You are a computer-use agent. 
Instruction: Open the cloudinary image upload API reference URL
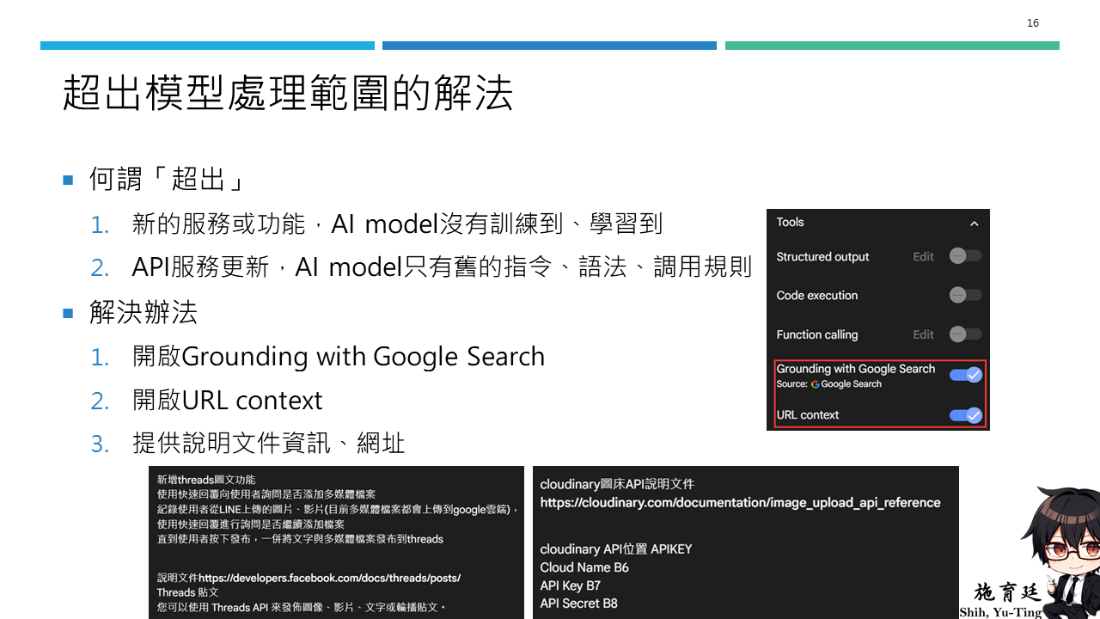click(740, 502)
